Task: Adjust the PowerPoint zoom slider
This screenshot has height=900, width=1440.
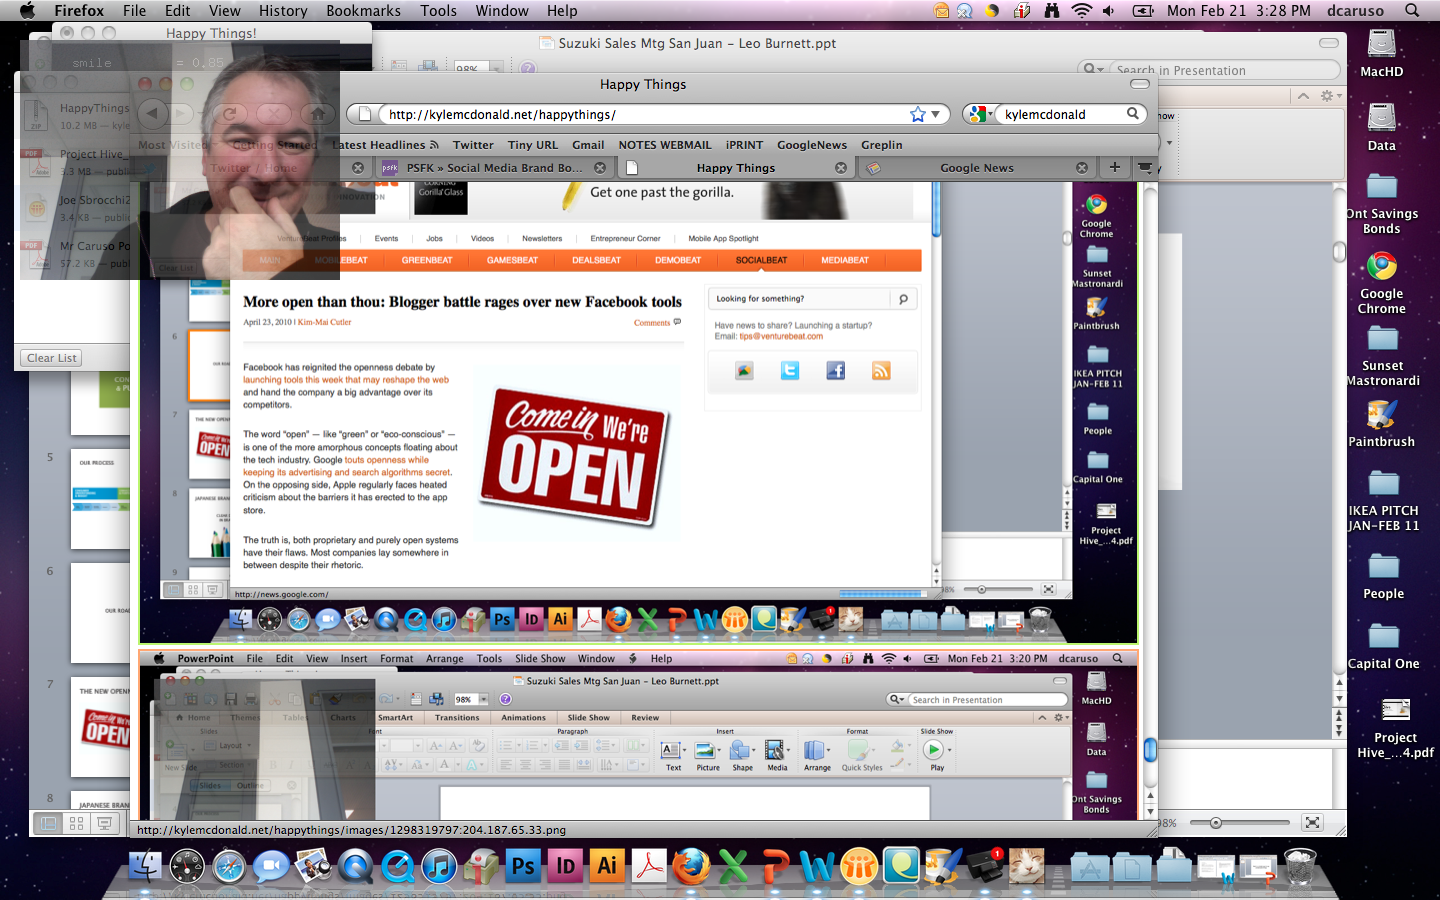Action: (1216, 823)
